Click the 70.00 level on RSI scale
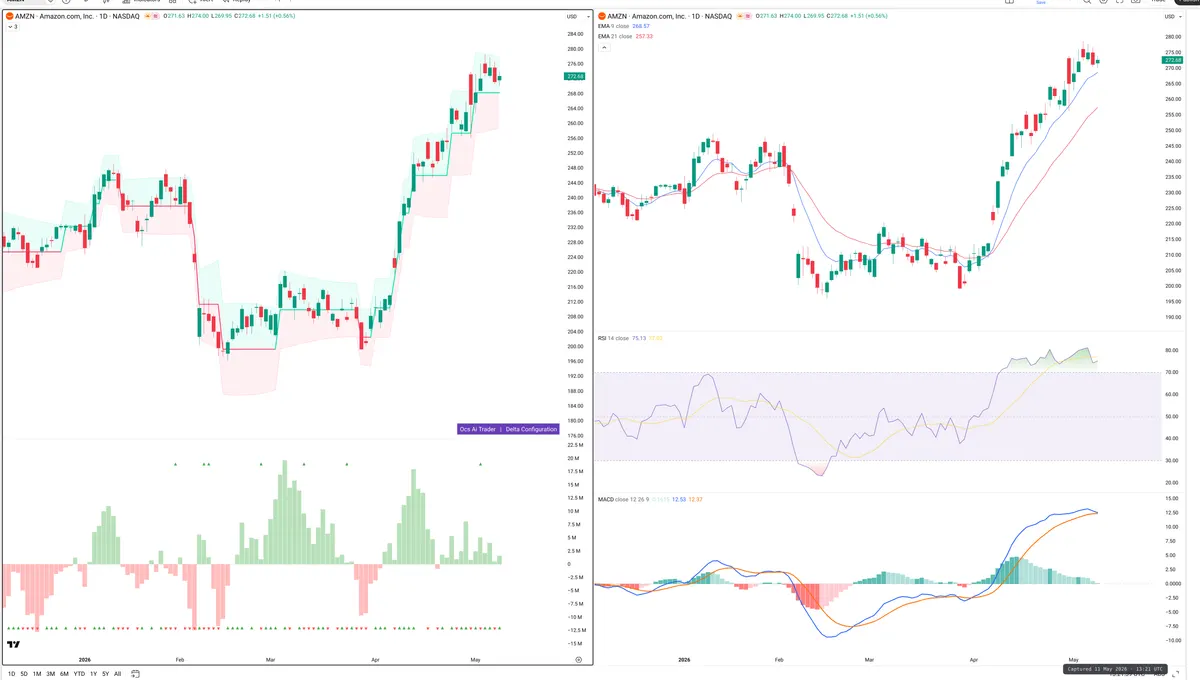Image resolution: width=1200 pixels, height=680 pixels. [1172, 373]
